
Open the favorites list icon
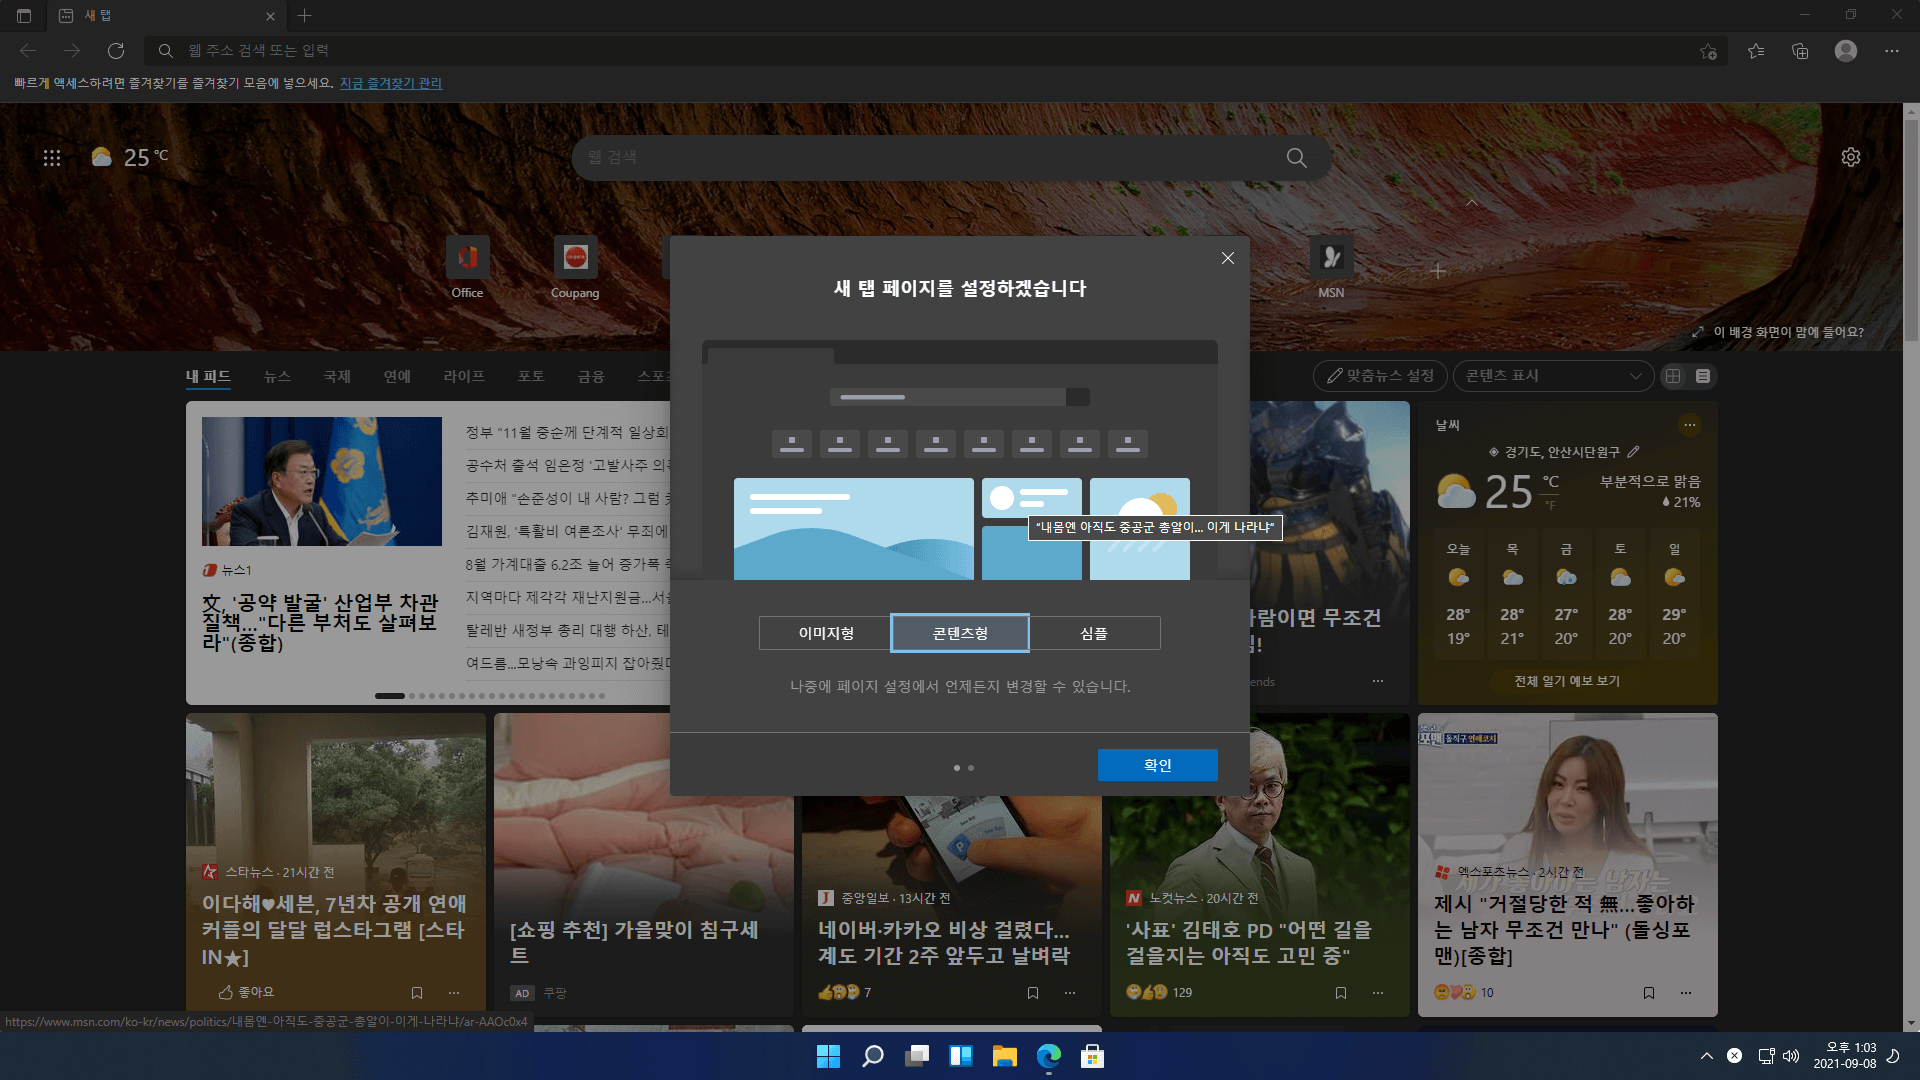pyautogui.click(x=1756, y=51)
